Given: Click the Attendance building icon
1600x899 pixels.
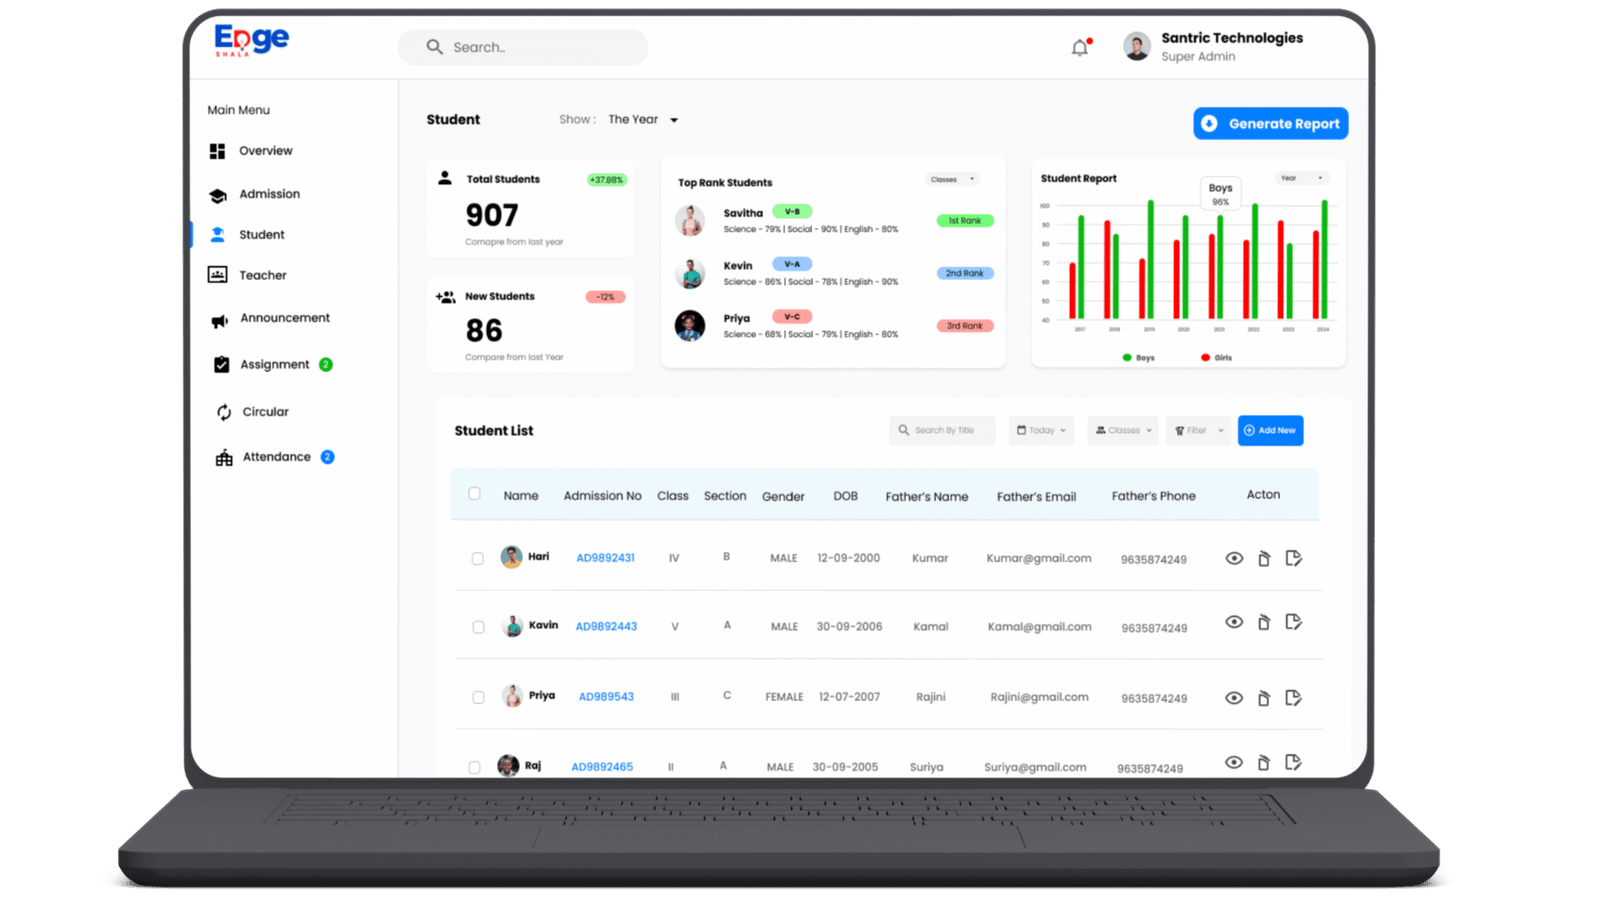Looking at the screenshot, I should pyautogui.click(x=224, y=458).
